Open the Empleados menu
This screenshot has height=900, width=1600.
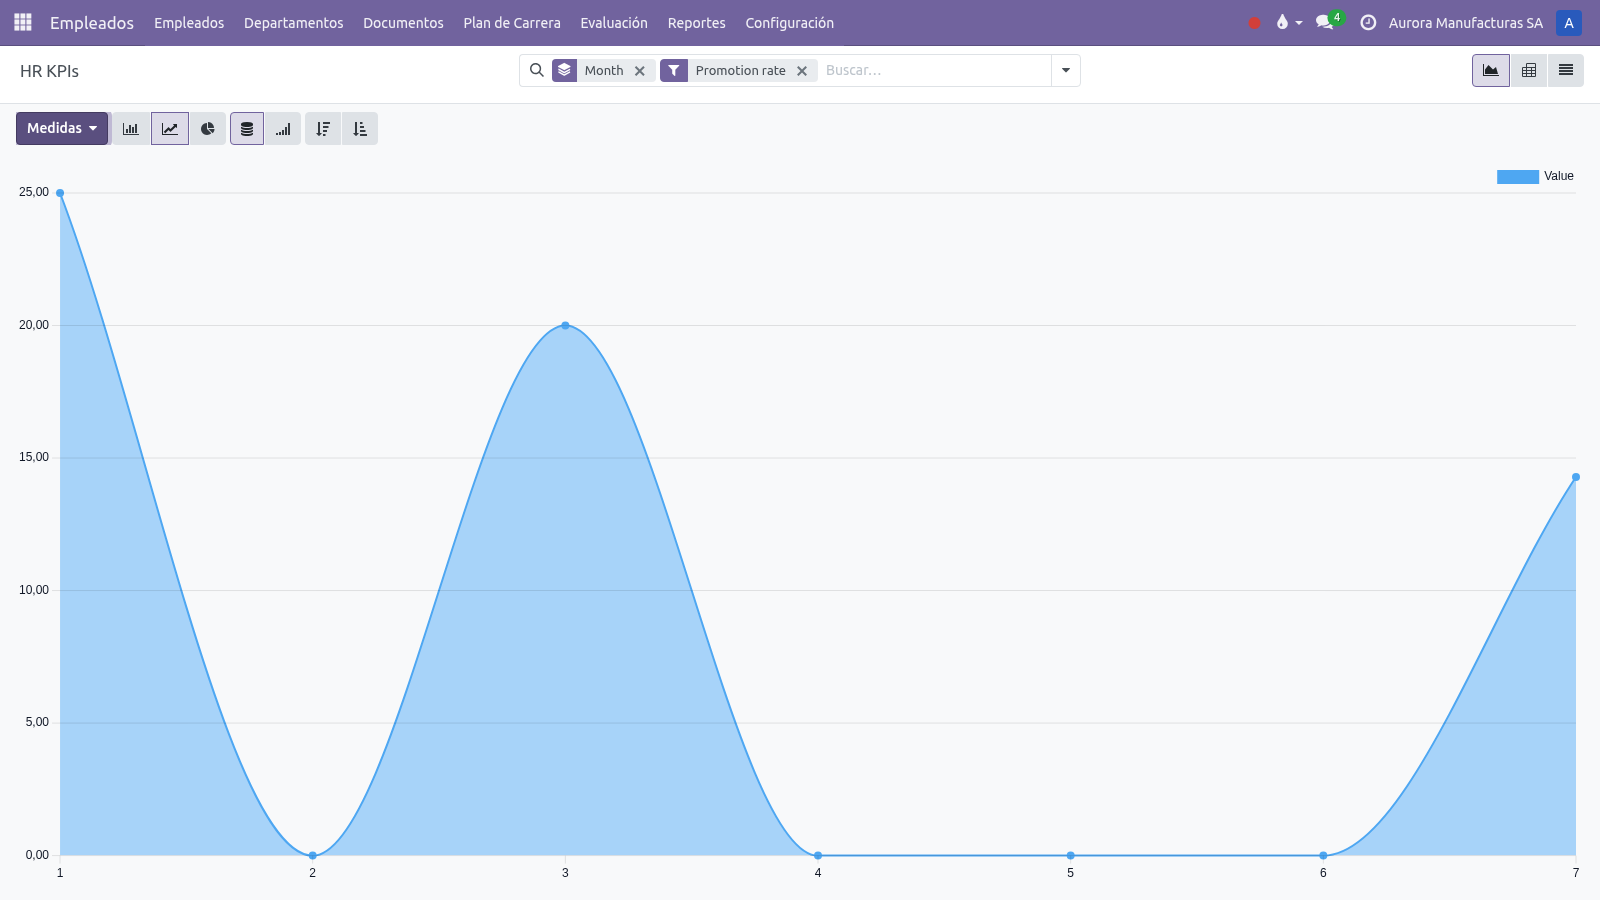[x=189, y=22]
